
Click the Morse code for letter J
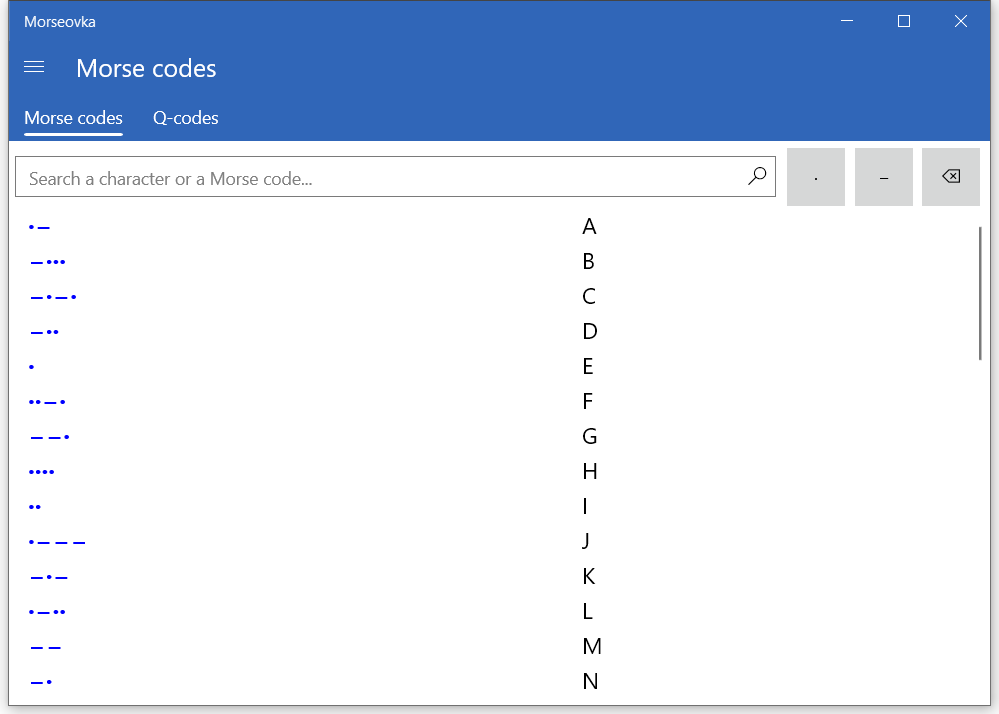point(58,542)
